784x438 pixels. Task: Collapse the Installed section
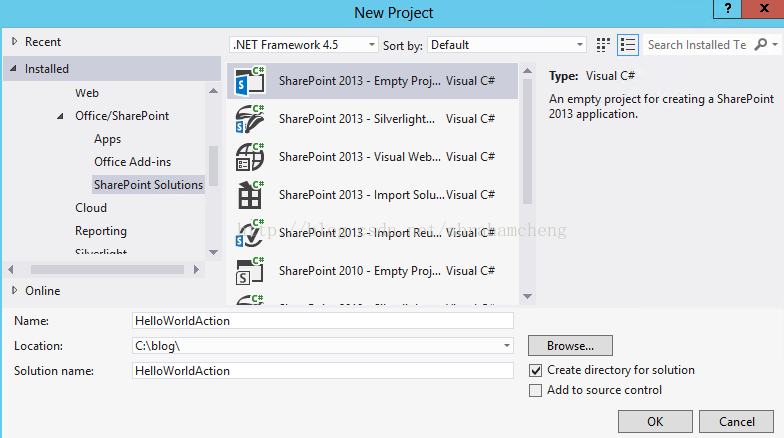[x=14, y=68]
